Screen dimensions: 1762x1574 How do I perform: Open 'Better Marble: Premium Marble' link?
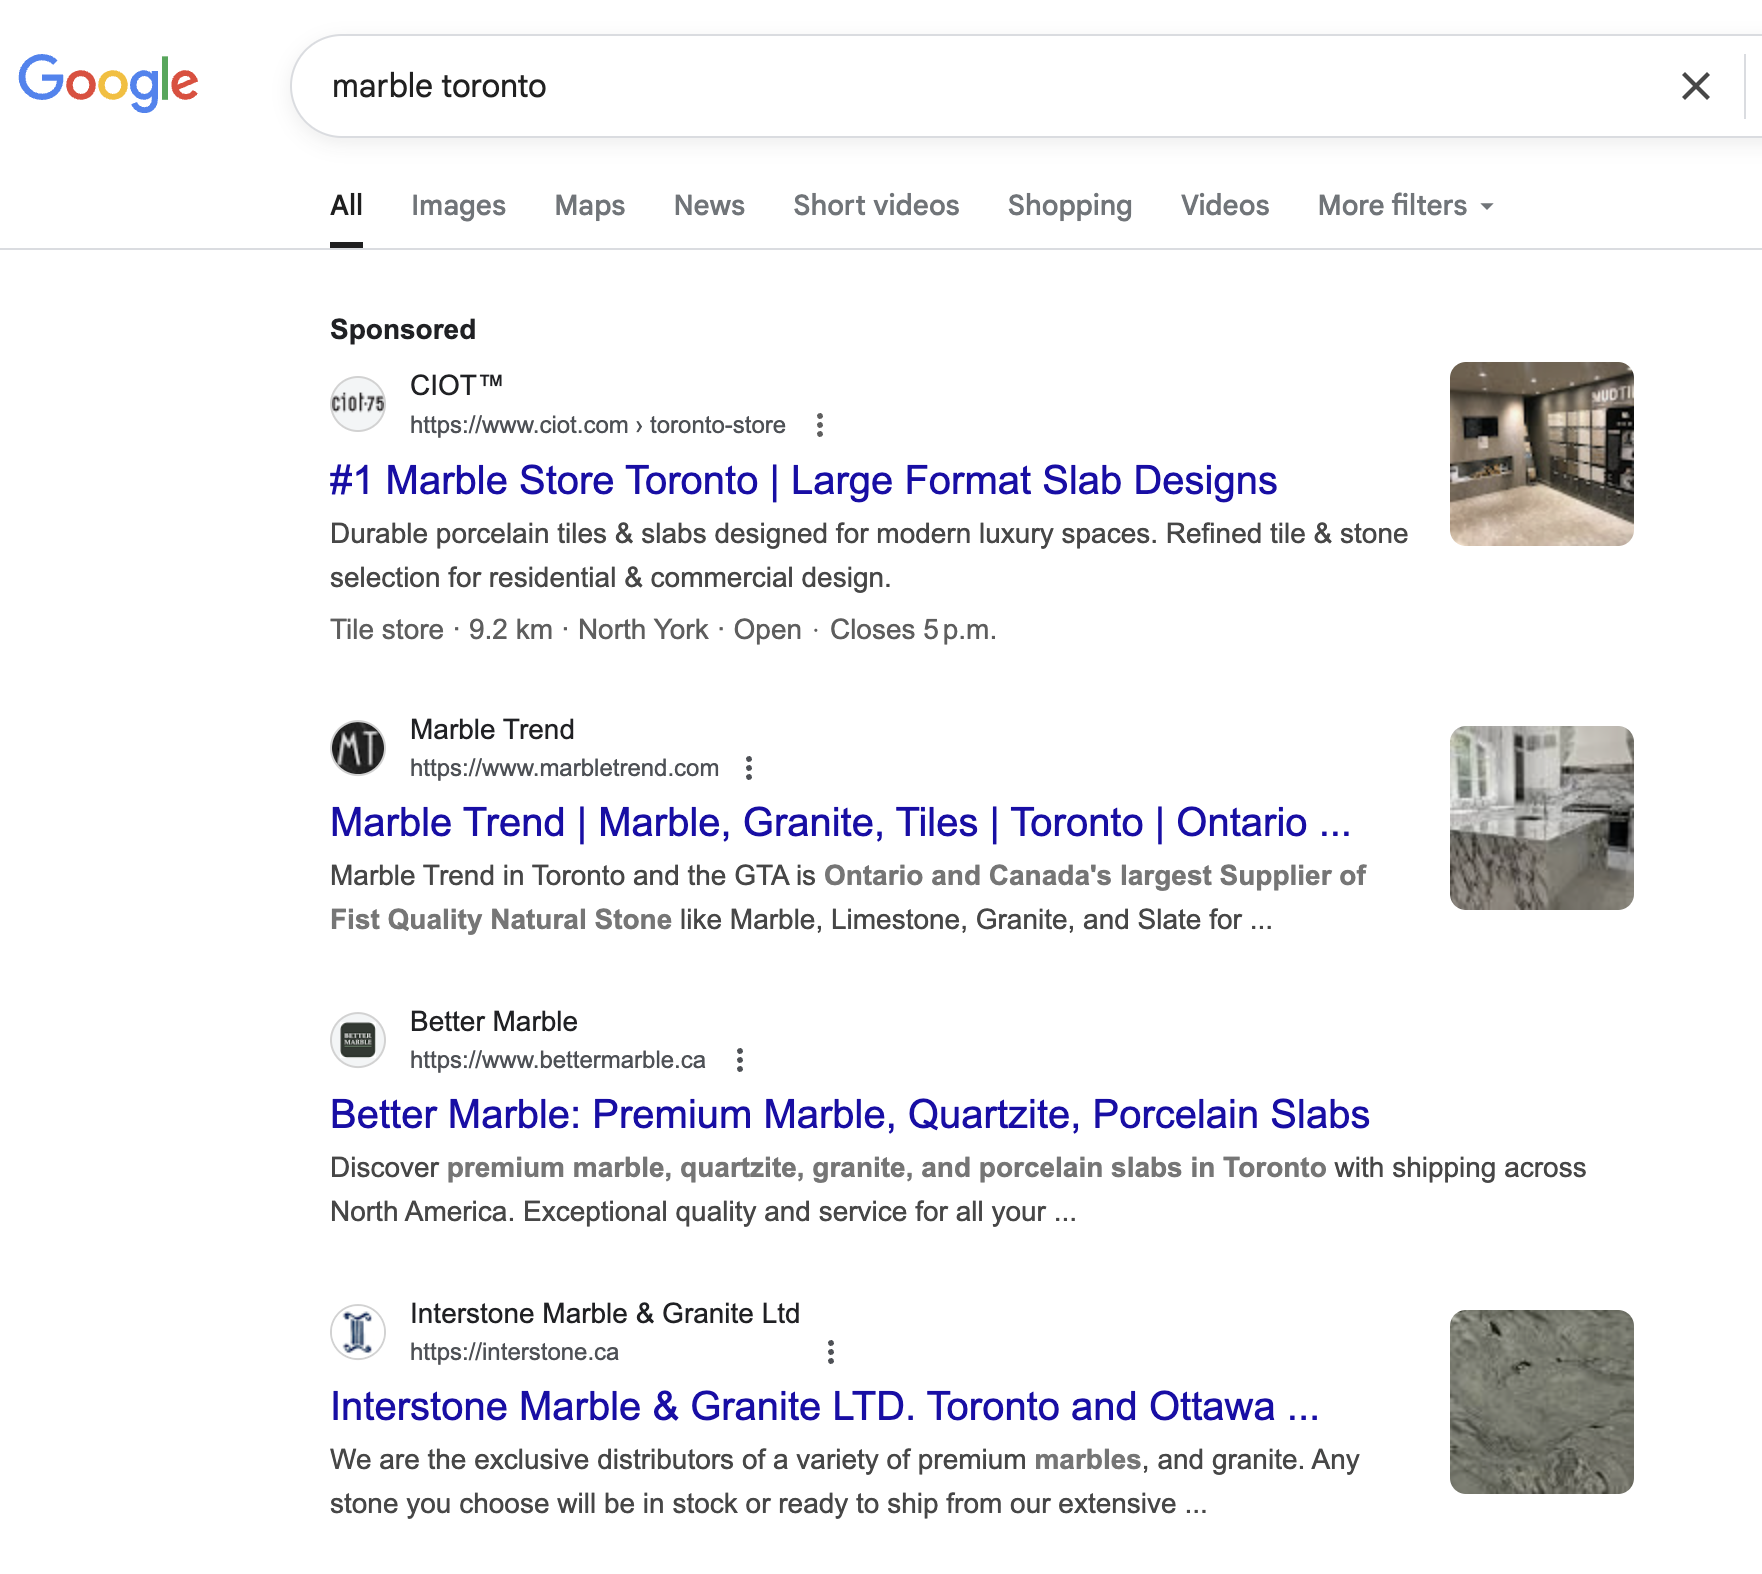coord(850,1114)
